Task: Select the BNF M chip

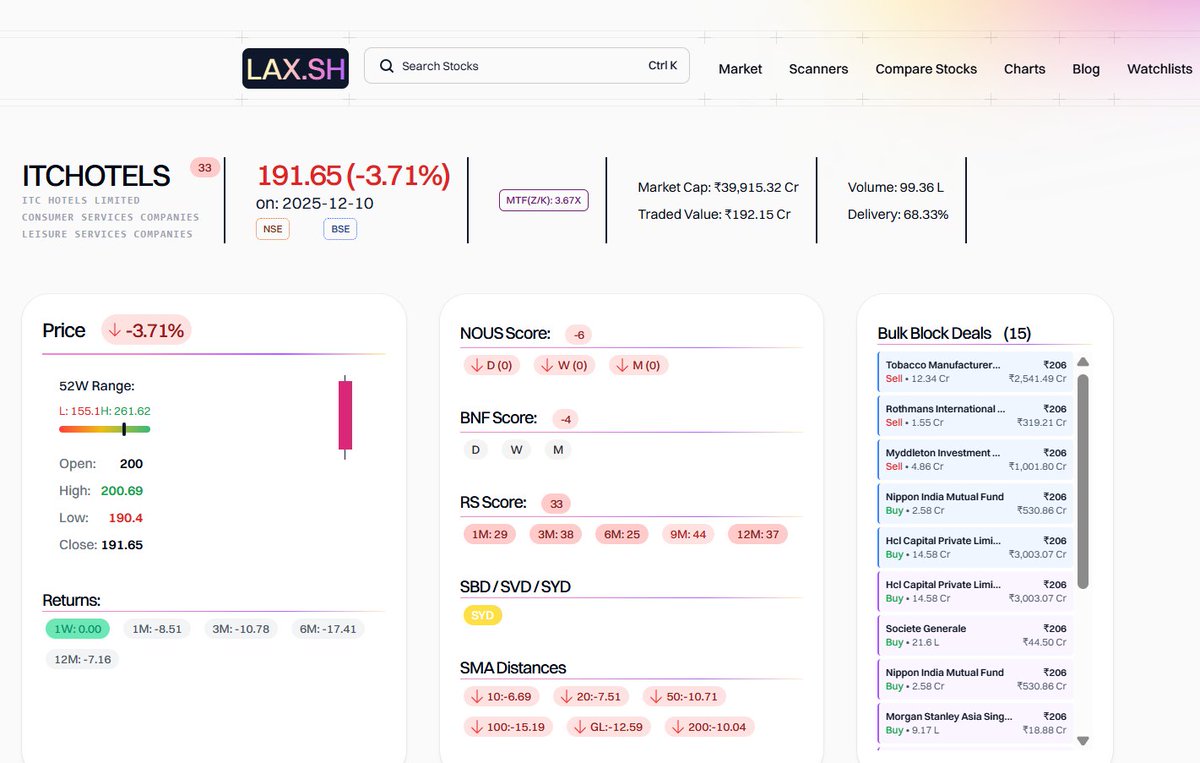Action: pyautogui.click(x=558, y=450)
